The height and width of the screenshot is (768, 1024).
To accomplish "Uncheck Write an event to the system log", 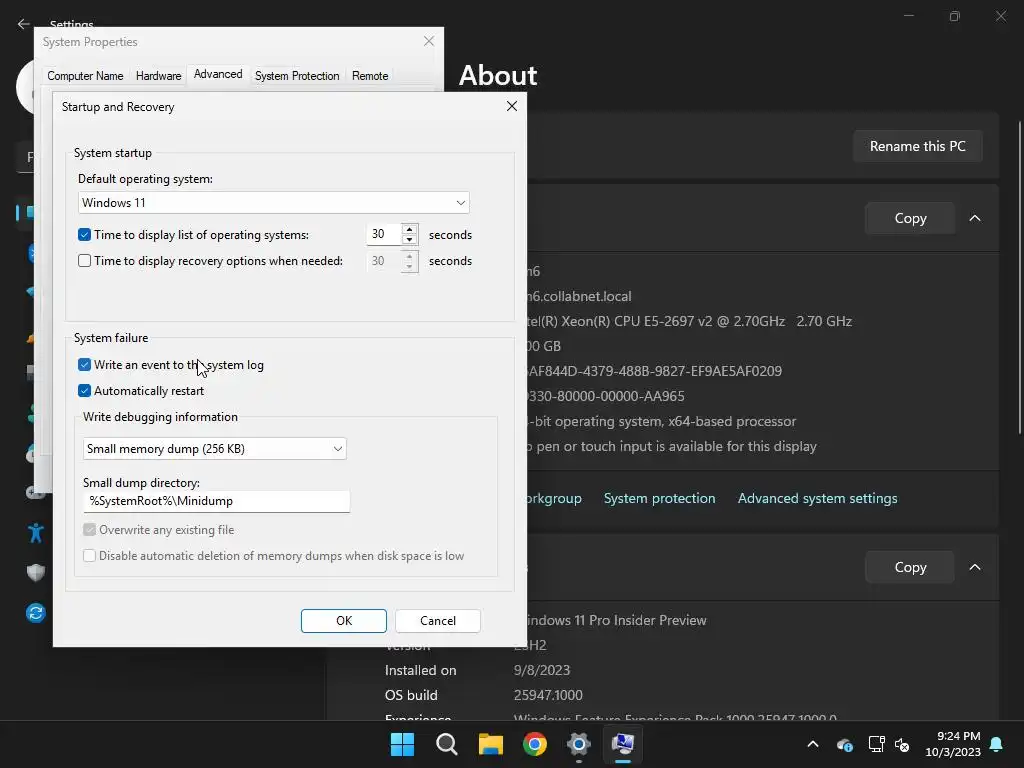I will tap(84, 364).
